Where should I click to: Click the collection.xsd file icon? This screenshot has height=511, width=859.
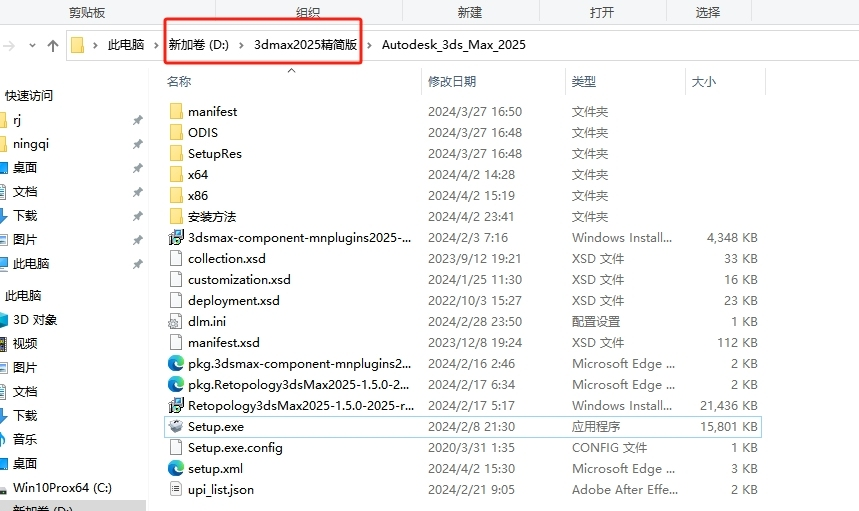(176, 259)
